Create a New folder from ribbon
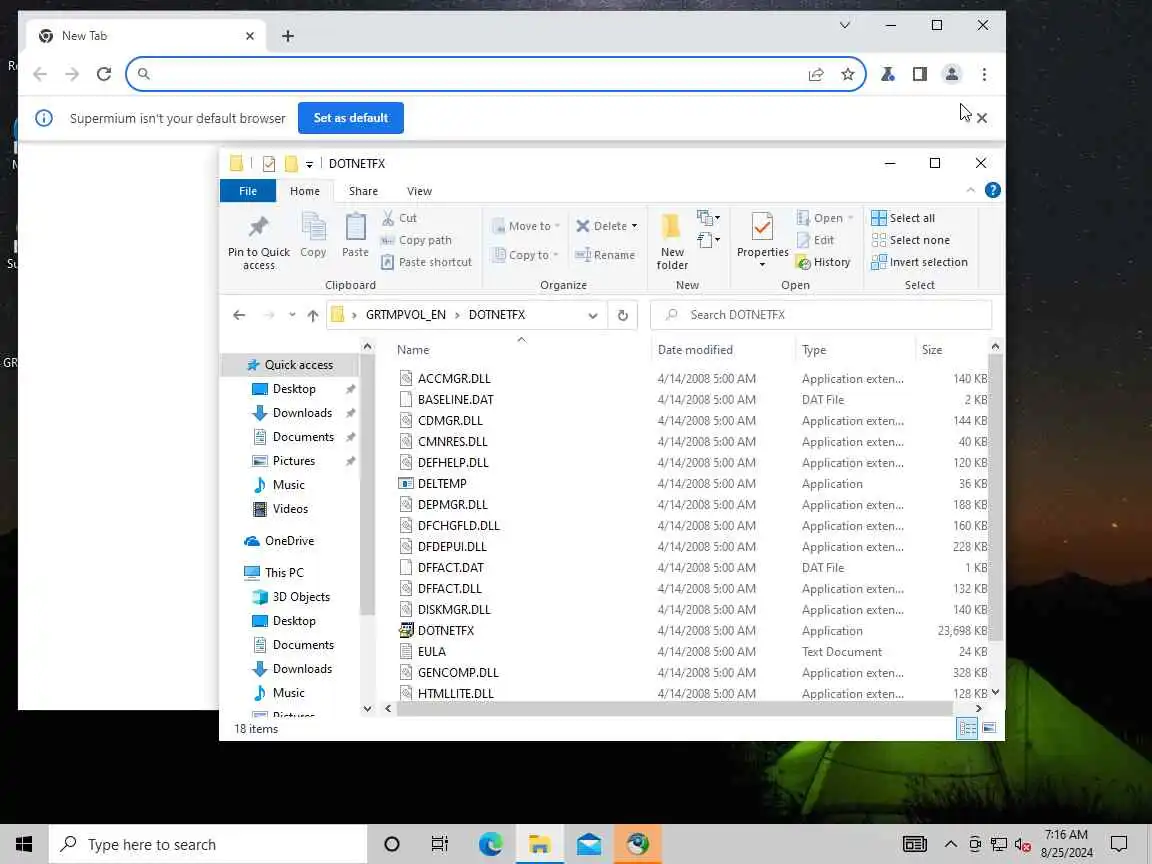Screen dimensions: 1152x864 672,241
